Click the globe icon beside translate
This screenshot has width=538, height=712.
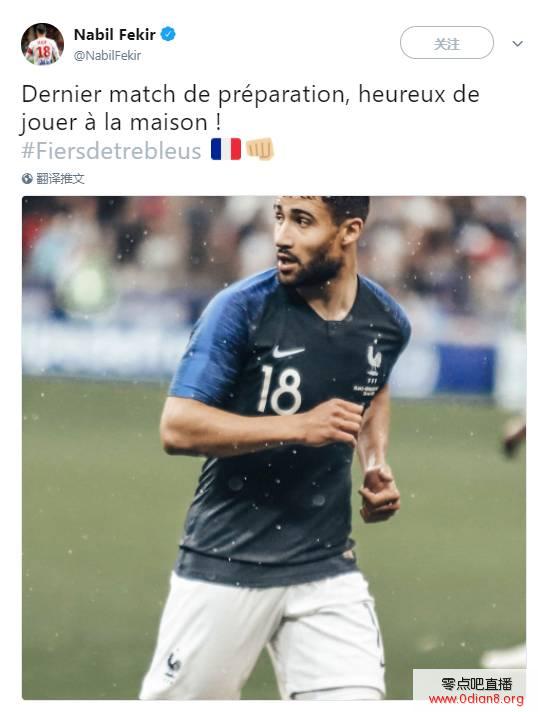pos(27,179)
